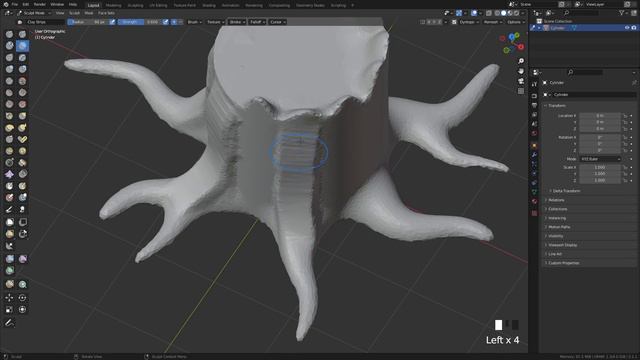The height and width of the screenshot is (360, 640).
Task: Select the highlighted Clay Strips brush
Action: pos(22,46)
